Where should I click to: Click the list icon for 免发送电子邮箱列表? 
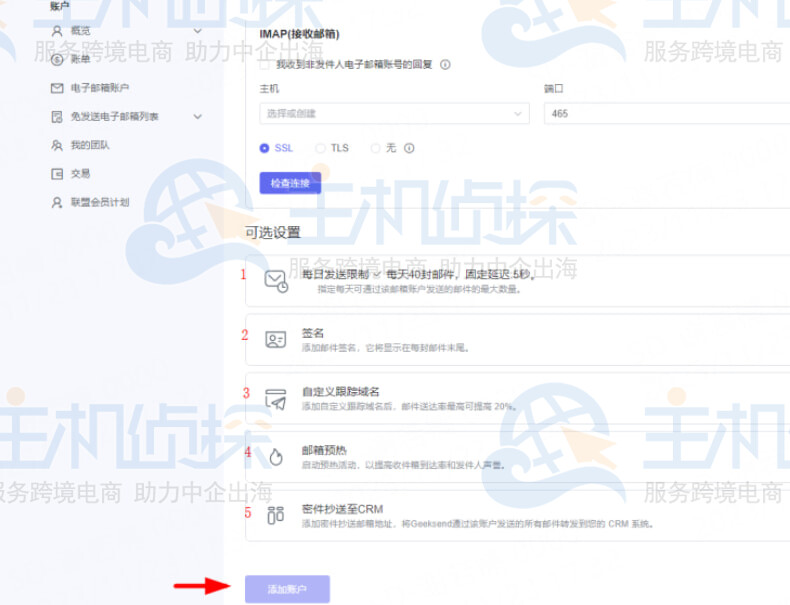pos(57,117)
